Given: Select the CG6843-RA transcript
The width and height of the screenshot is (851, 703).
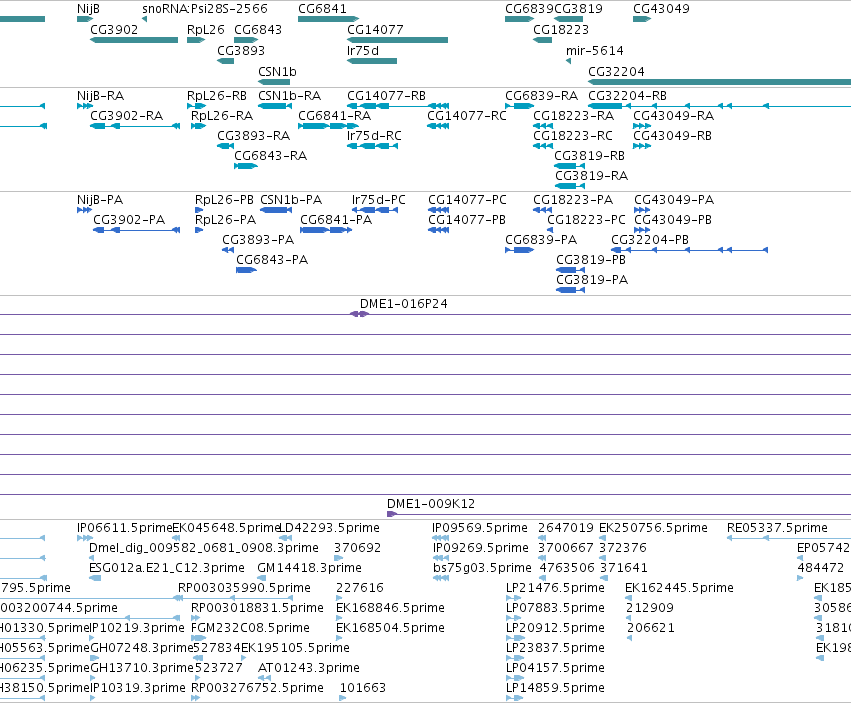Looking at the screenshot, I should tap(246, 166).
